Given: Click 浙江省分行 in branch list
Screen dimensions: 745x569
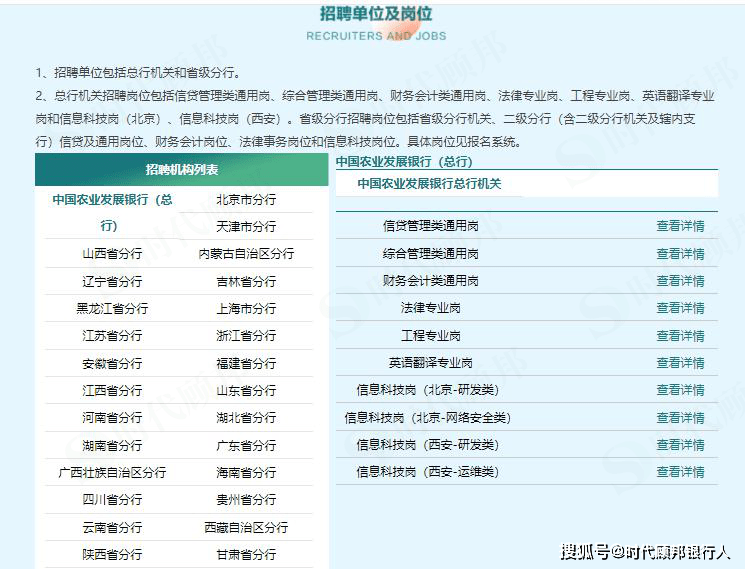Looking at the screenshot, I should pyautogui.click(x=246, y=336).
